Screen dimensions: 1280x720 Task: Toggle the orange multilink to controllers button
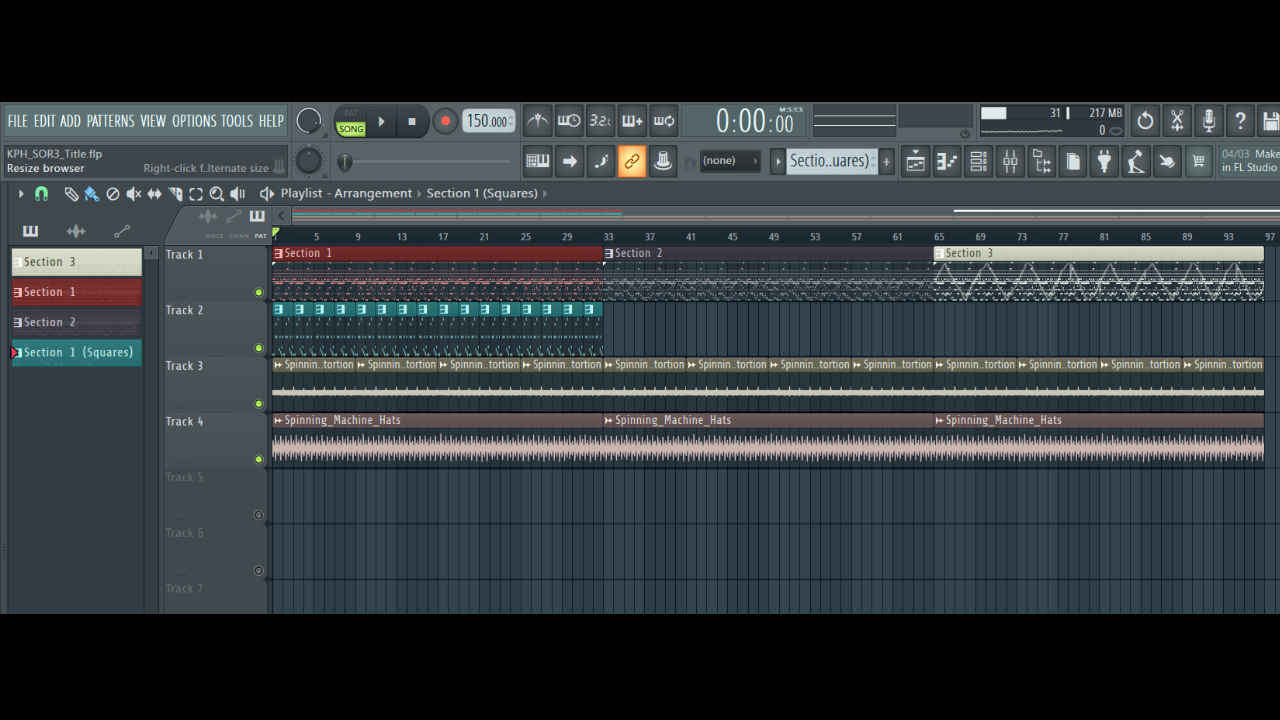click(x=632, y=161)
